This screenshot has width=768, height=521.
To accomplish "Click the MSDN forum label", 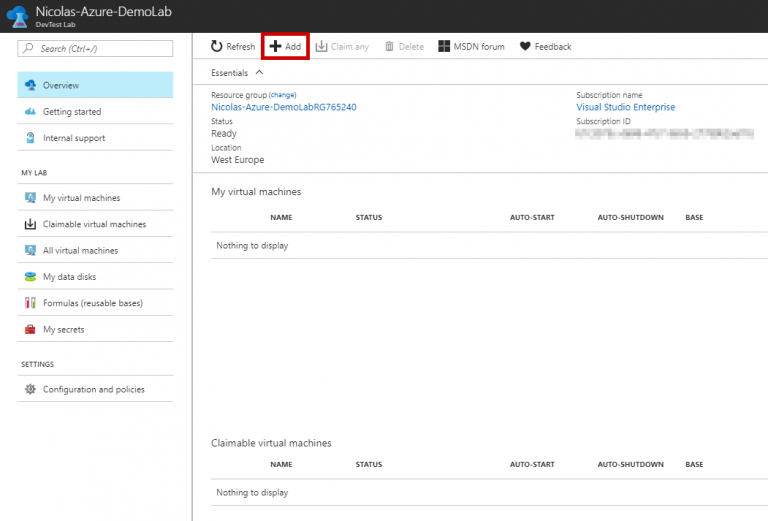I will pyautogui.click(x=479, y=47).
